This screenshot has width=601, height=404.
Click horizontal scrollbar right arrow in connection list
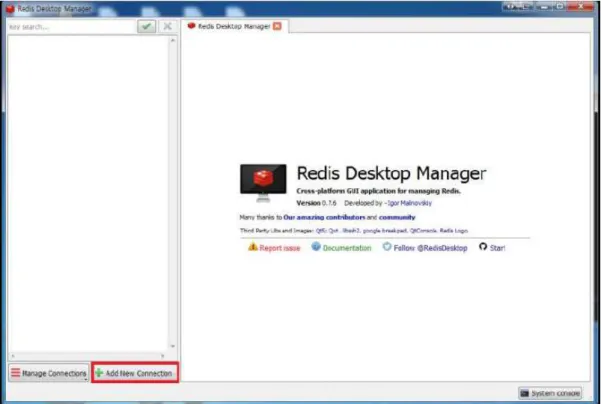coord(163,356)
